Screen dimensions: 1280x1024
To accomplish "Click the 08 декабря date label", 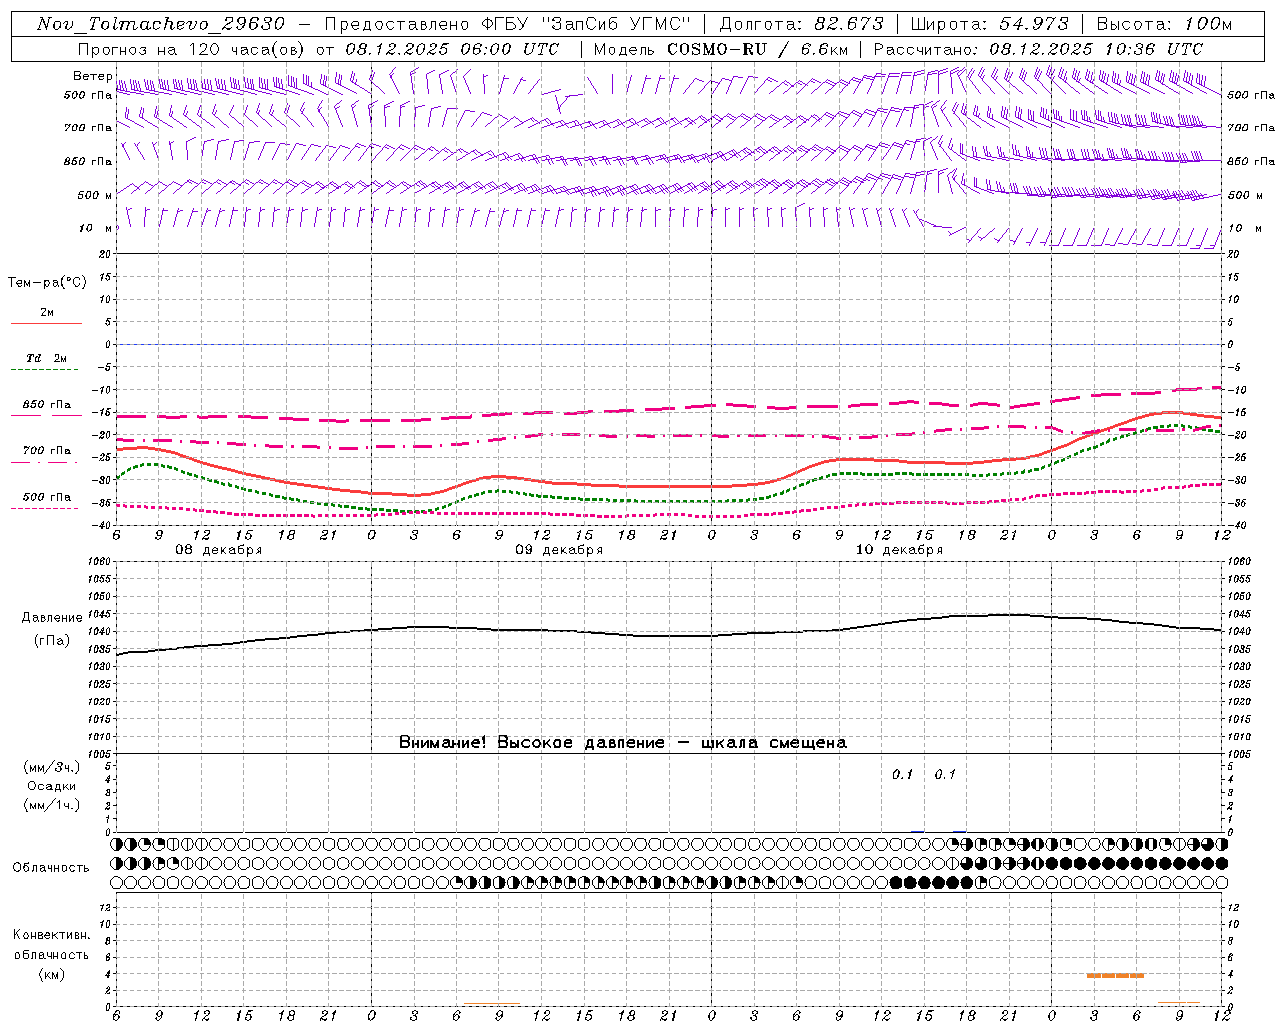I will click(219, 550).
